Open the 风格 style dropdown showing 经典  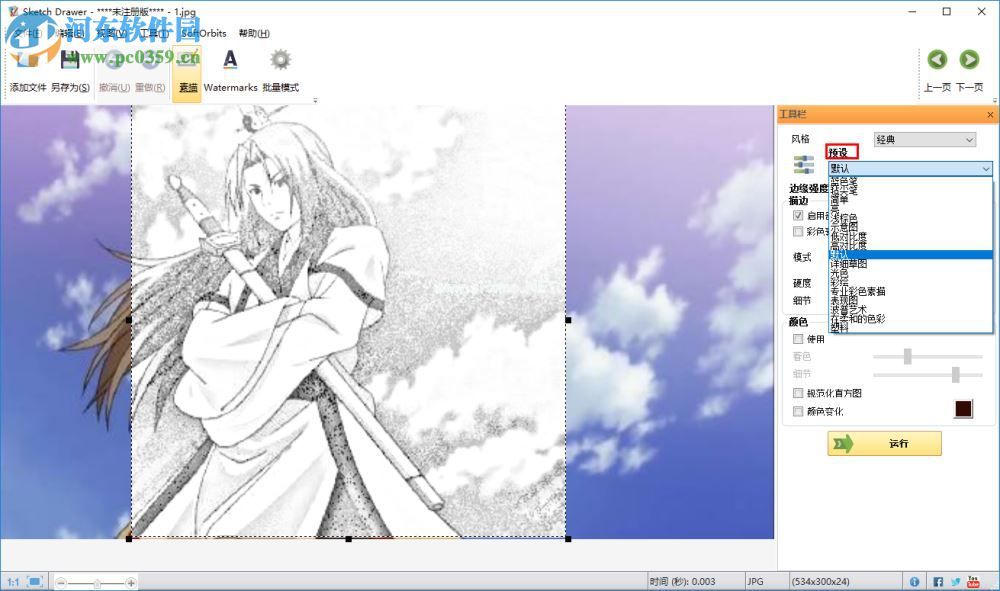[x=924, y=140]
